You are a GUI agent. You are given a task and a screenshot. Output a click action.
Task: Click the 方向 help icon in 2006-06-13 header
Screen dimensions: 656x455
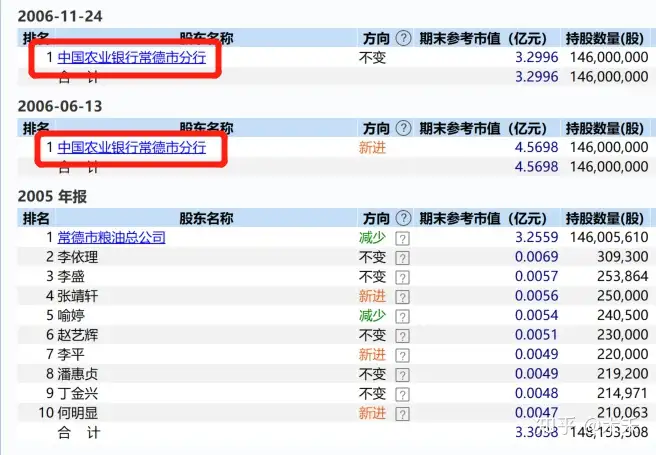pos(403,128)
